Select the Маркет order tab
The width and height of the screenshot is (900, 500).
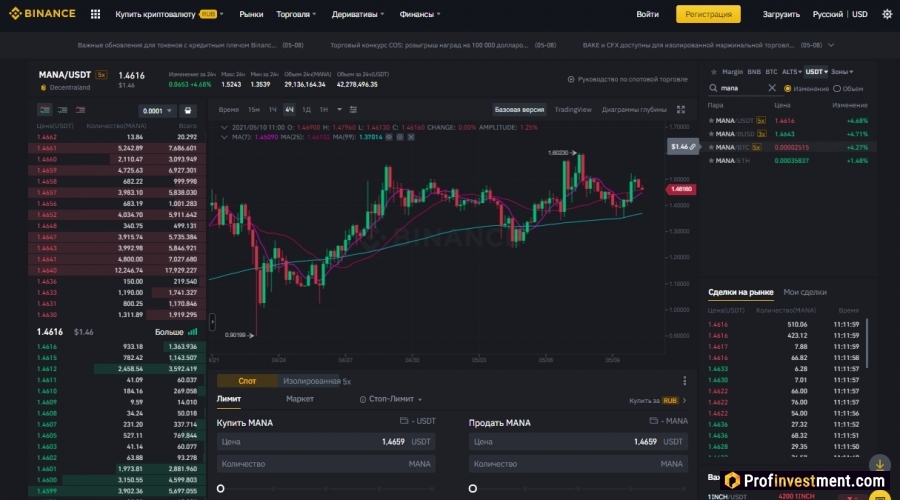(300, 399)
